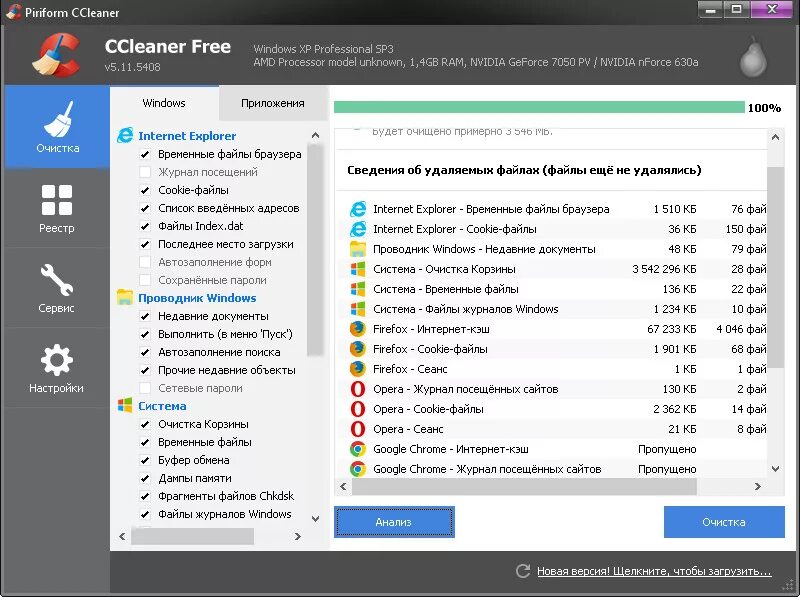Screen dimensions: 800x597
Task: Select the '3 542 296 КБ' size value
Action: (664, 269)
